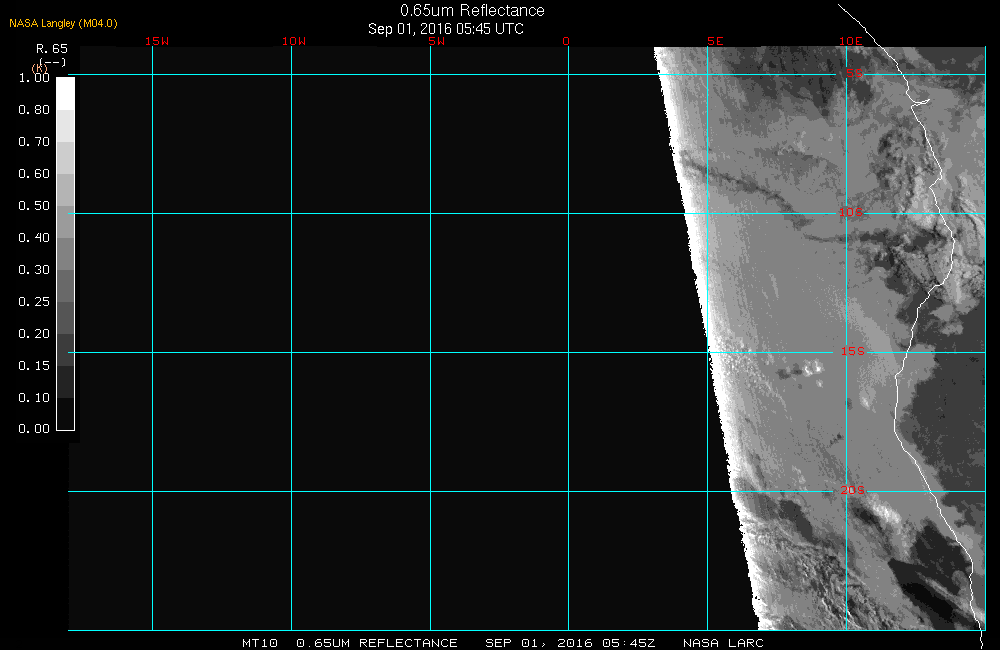Select the 0.10 colorbar value
This screenshot has width=1000, height=650.
pyautogui.click(x=34, y=397)
